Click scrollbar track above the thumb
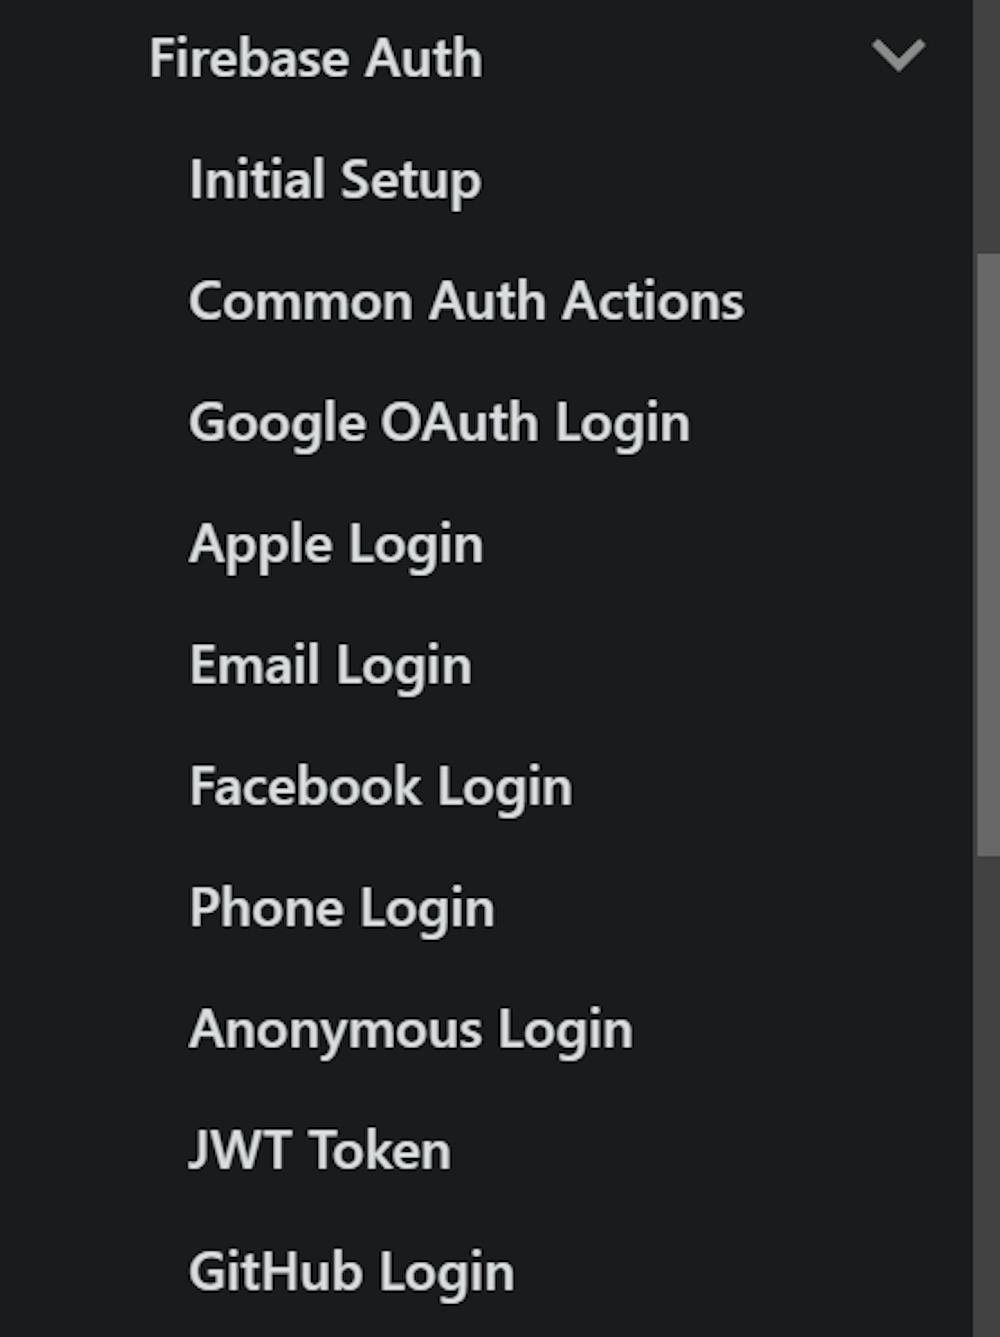Screen dimensions: 1000x1337 tap(987, 120)
